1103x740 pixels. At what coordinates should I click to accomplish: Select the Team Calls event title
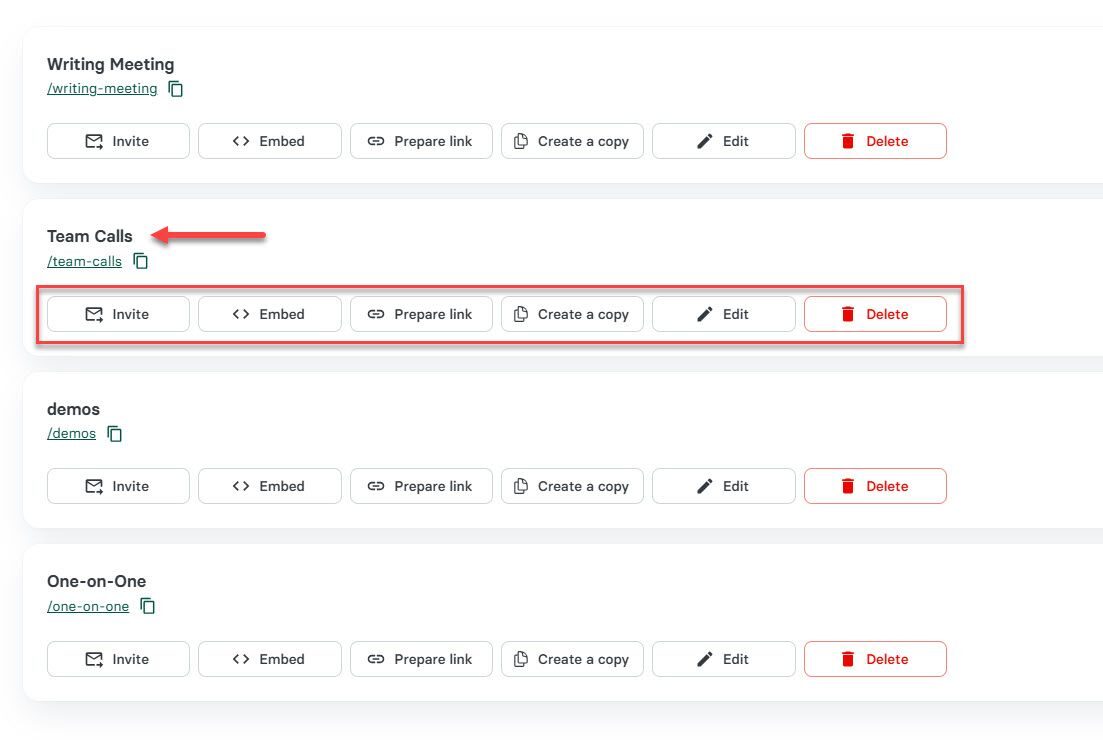[x=89, y=236]
